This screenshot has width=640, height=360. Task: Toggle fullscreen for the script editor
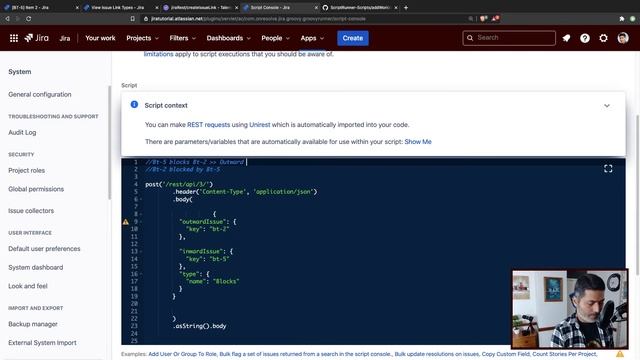click(x=608, y=169)
